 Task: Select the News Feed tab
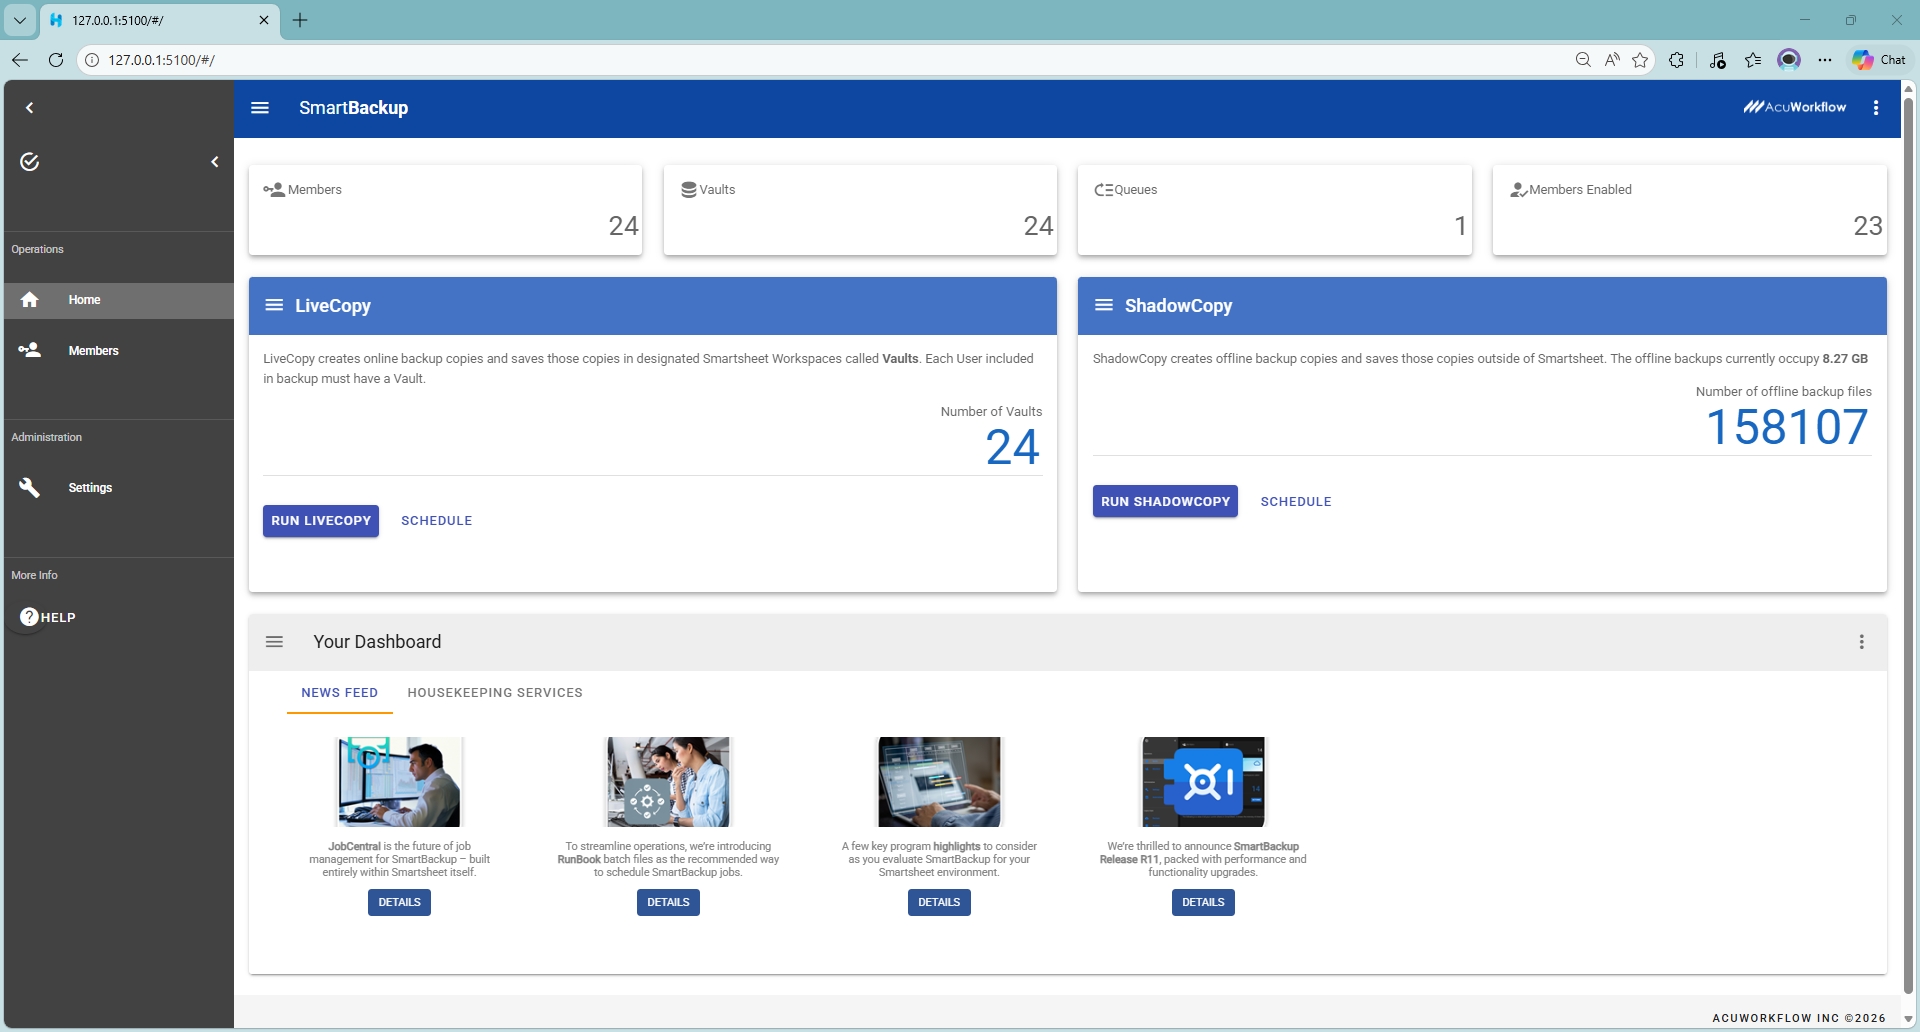(x=339, y=693)
